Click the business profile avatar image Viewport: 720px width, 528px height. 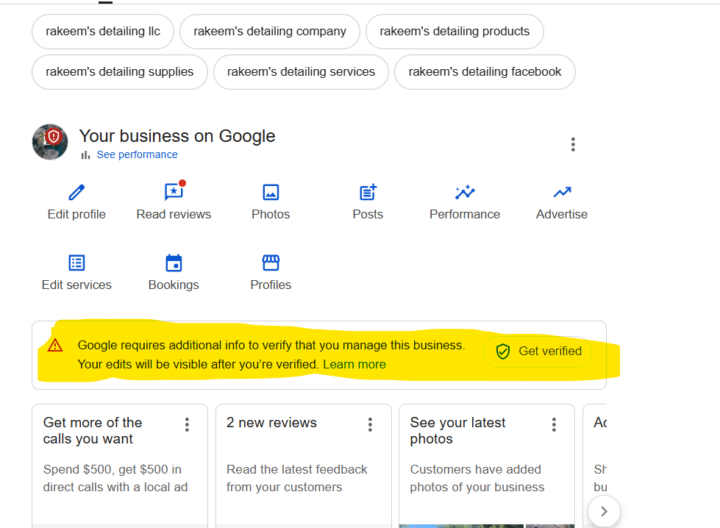(50, 142)
